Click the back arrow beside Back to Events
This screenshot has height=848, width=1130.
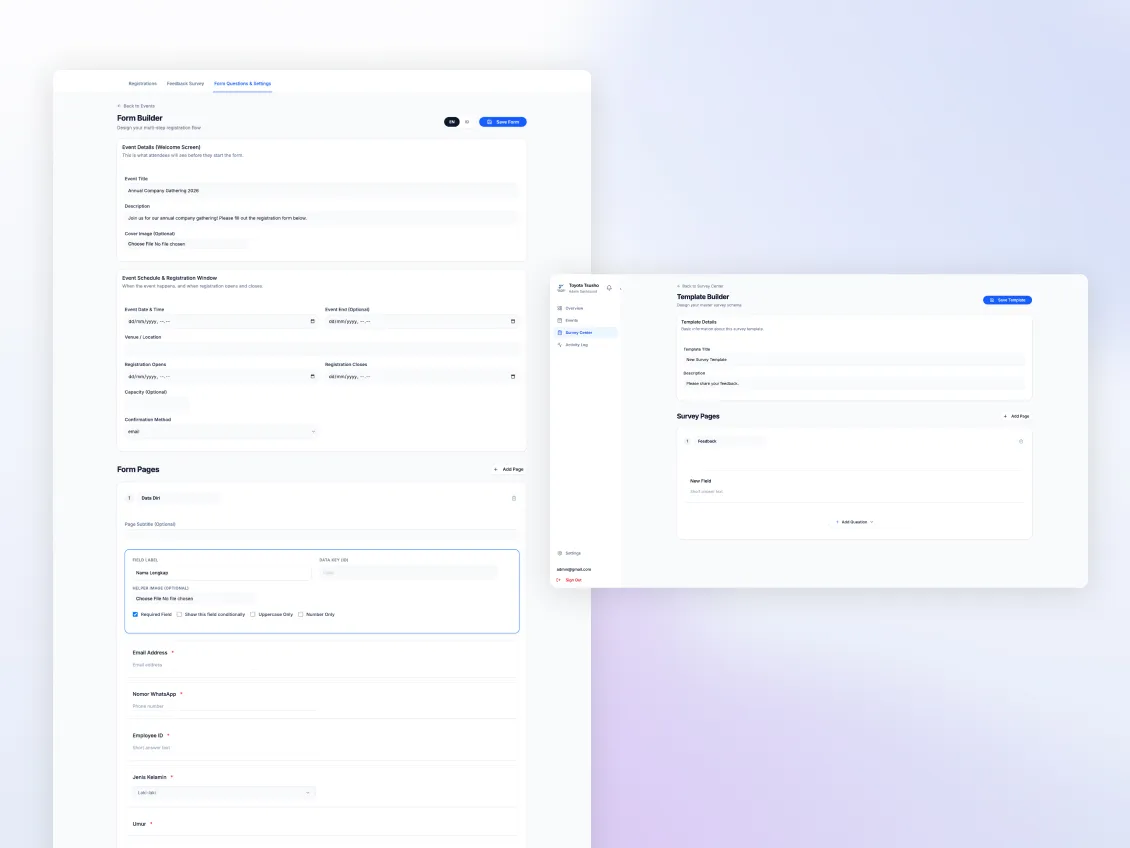pos(119,106)
